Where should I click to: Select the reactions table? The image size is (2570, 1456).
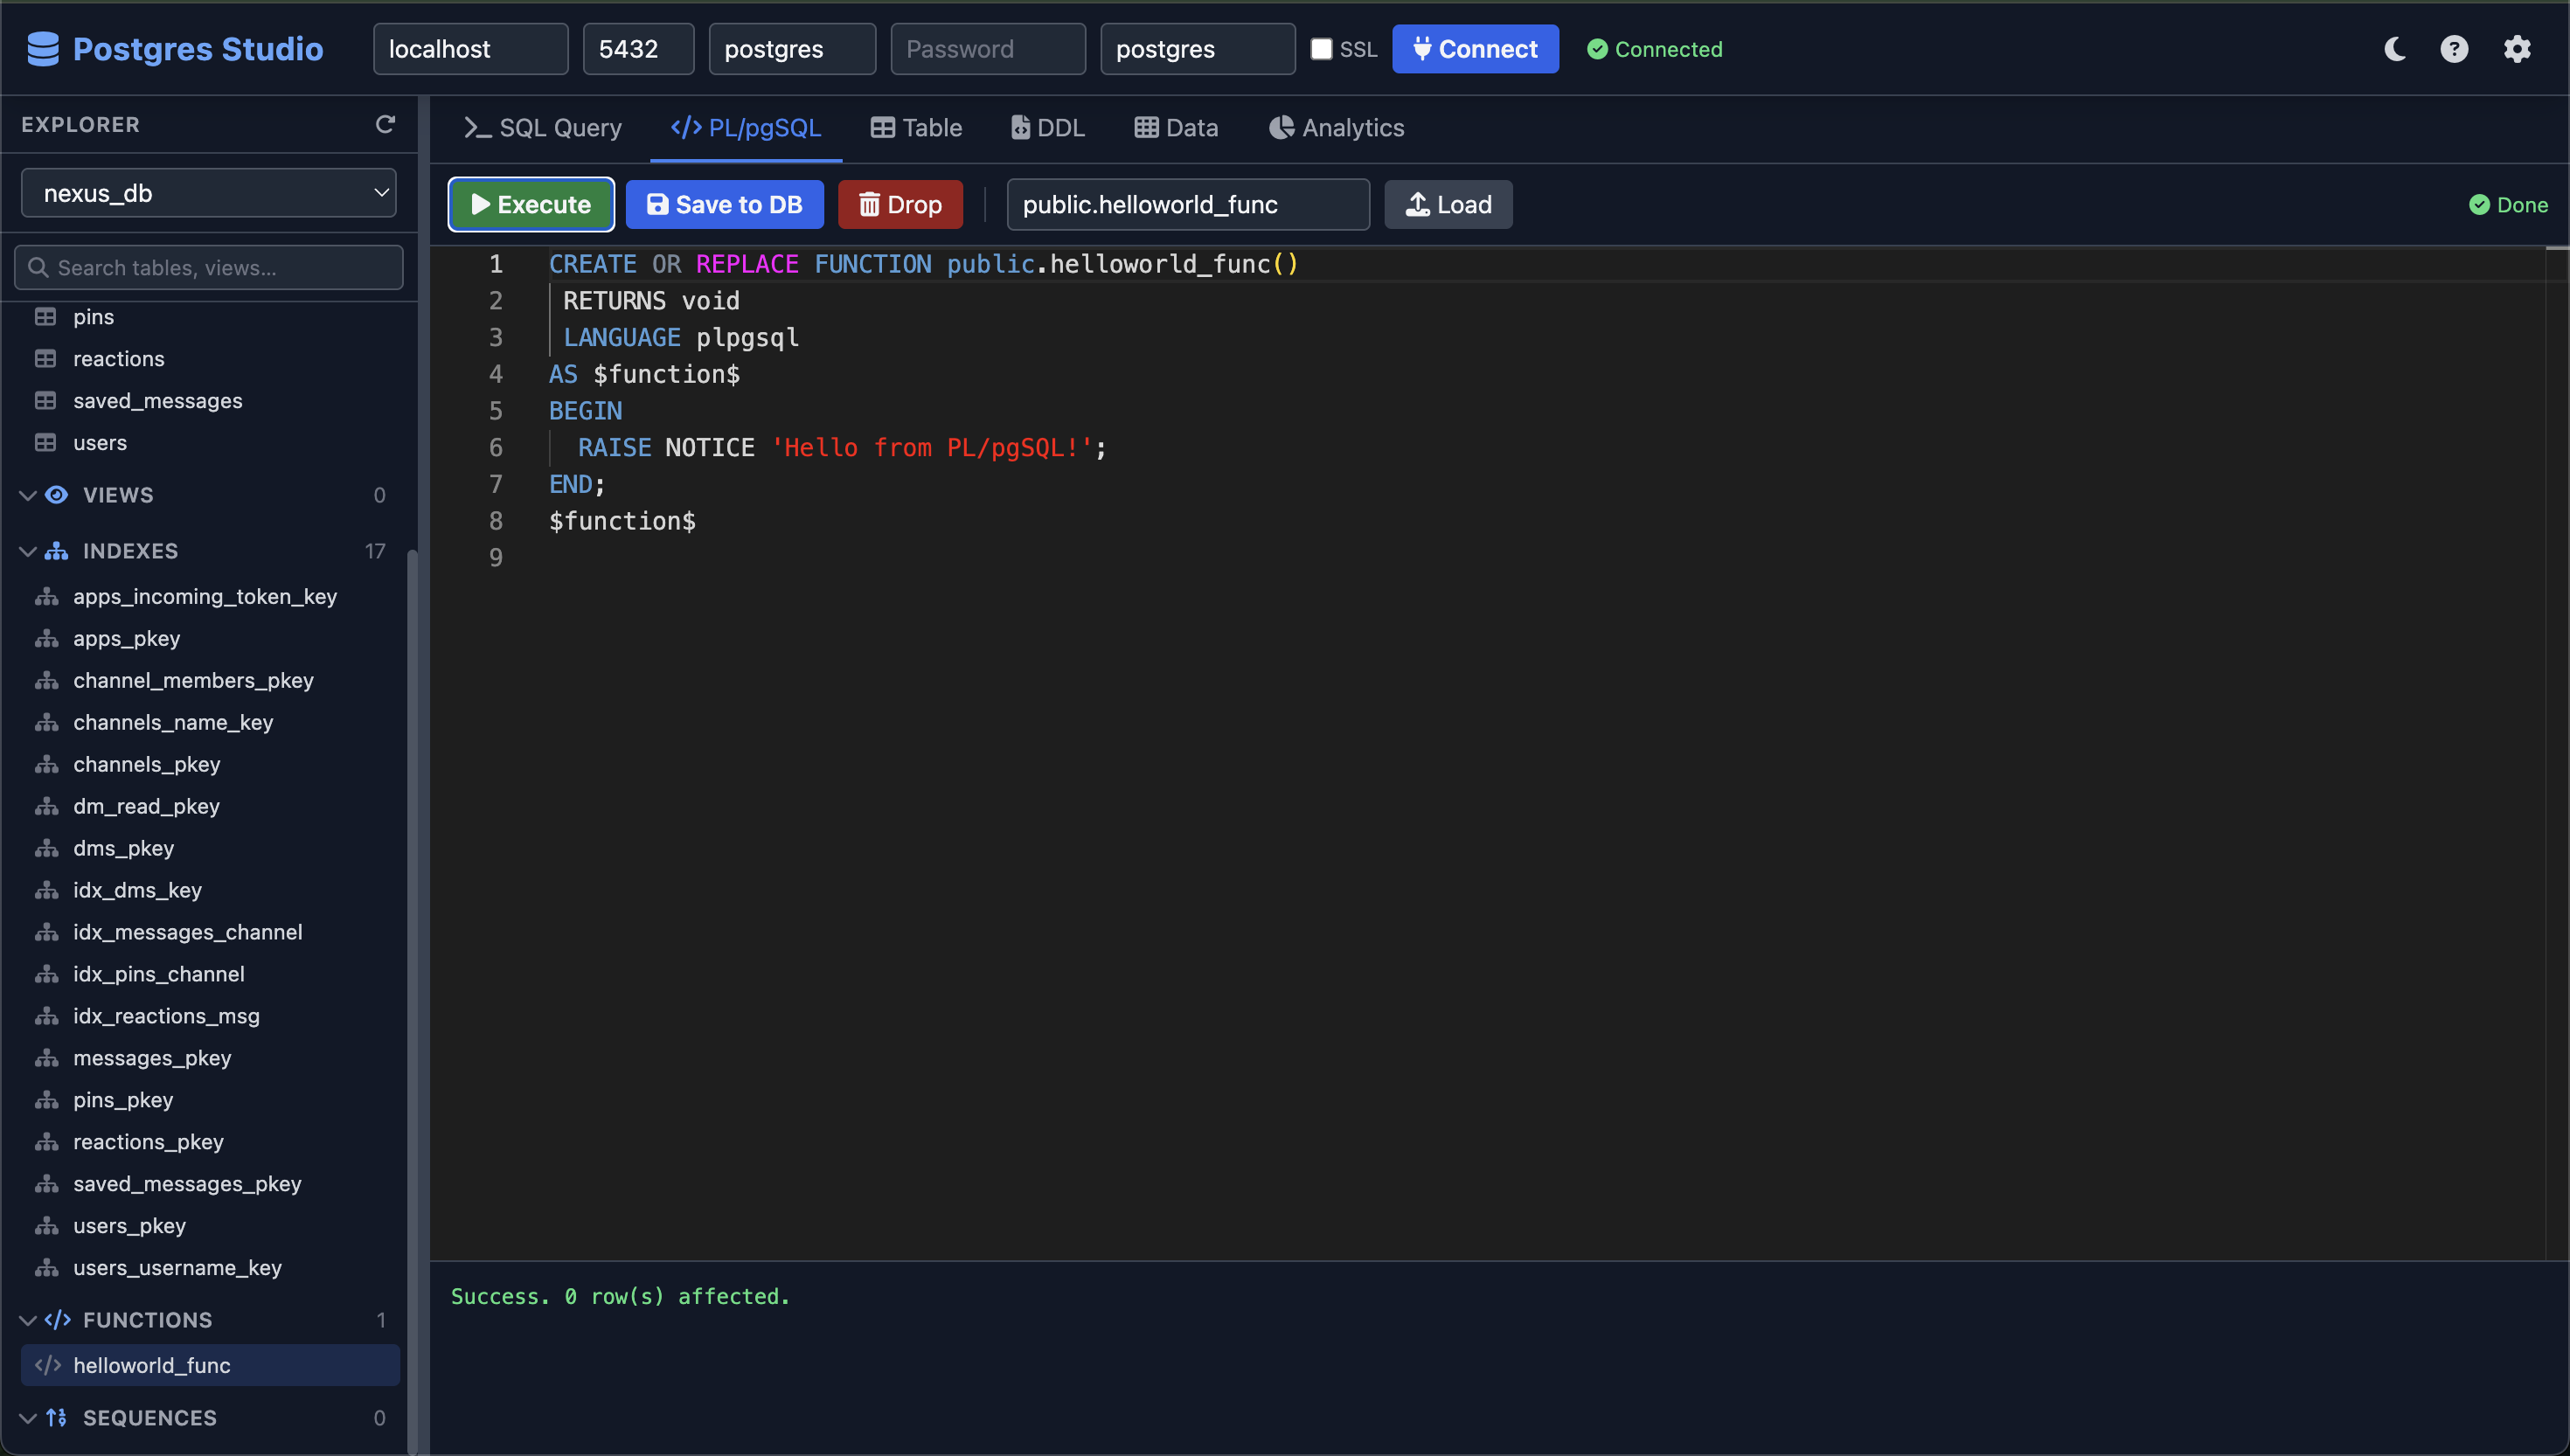209,359
